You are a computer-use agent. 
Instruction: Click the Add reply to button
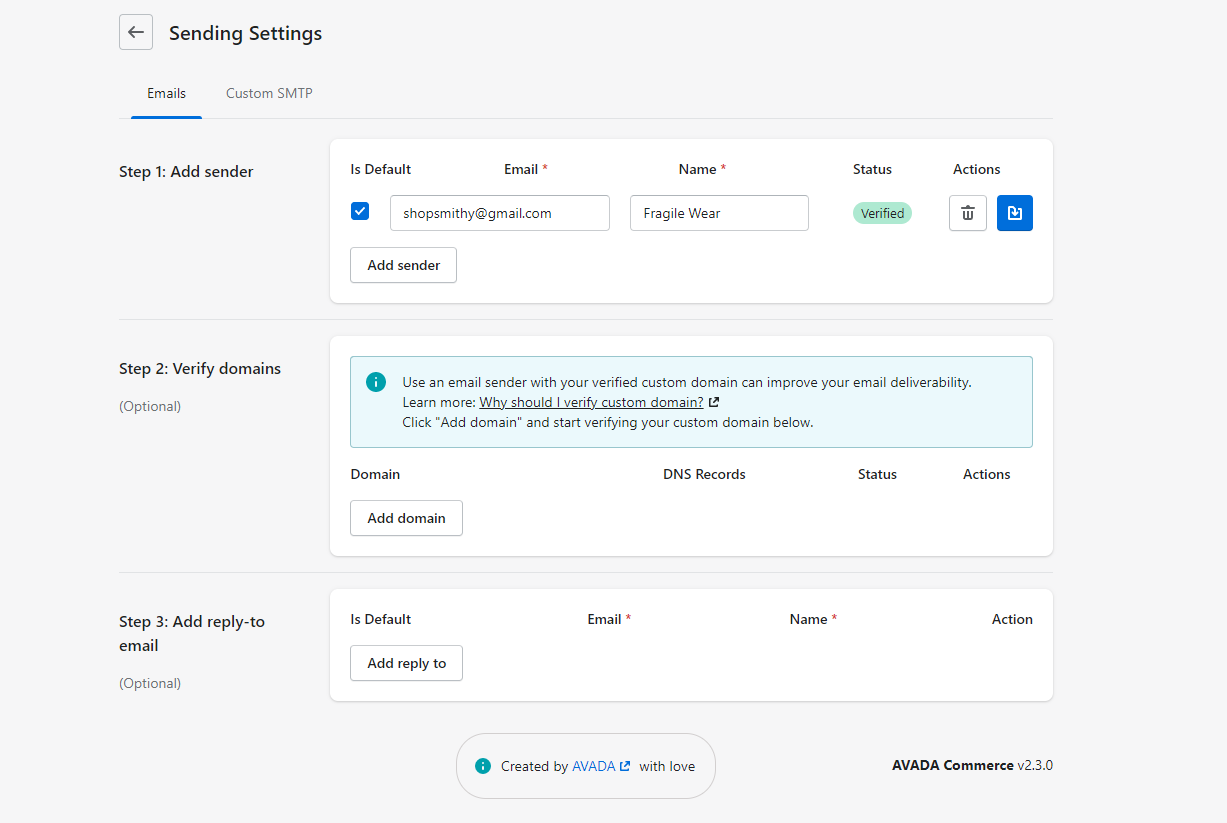click(406, 663)
